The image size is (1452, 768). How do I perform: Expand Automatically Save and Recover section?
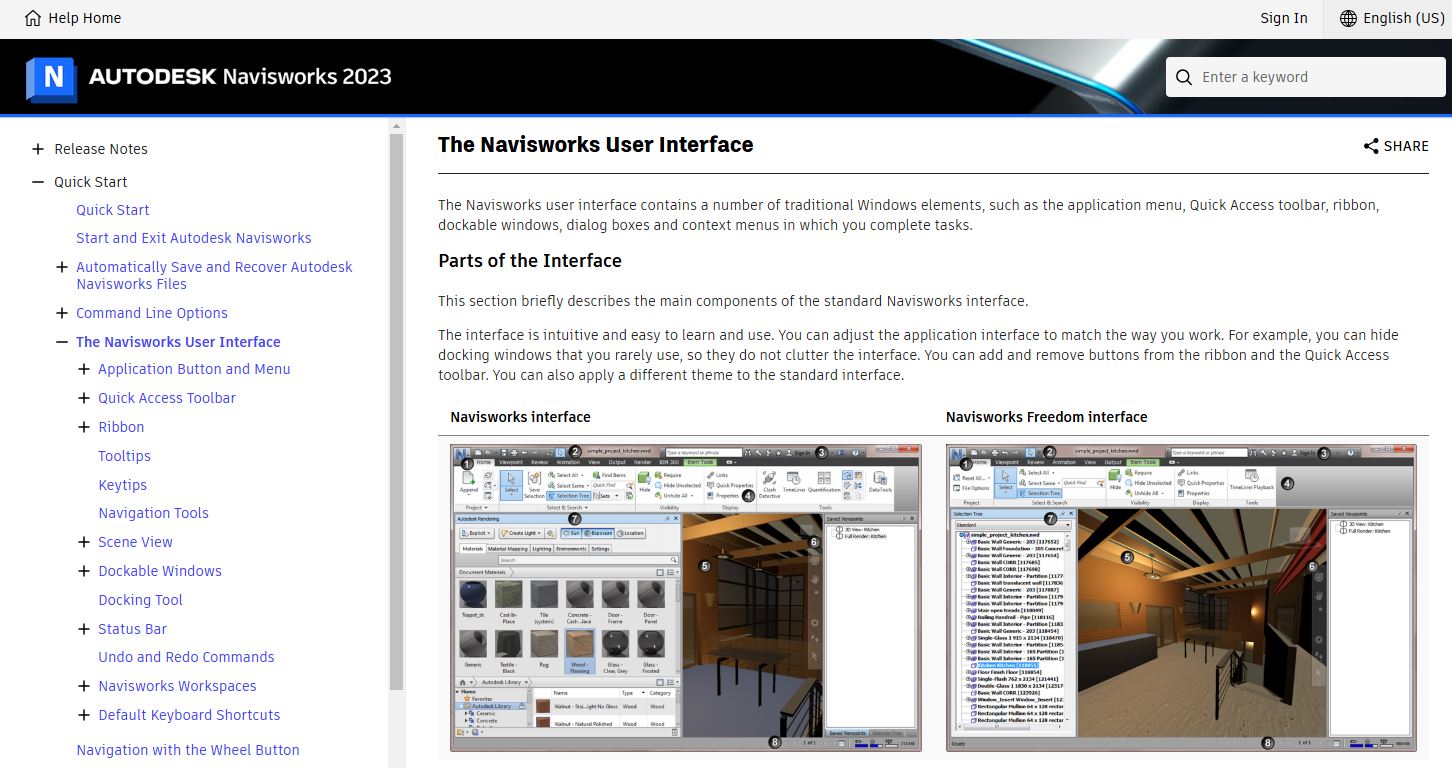click(x=62, y=267)
